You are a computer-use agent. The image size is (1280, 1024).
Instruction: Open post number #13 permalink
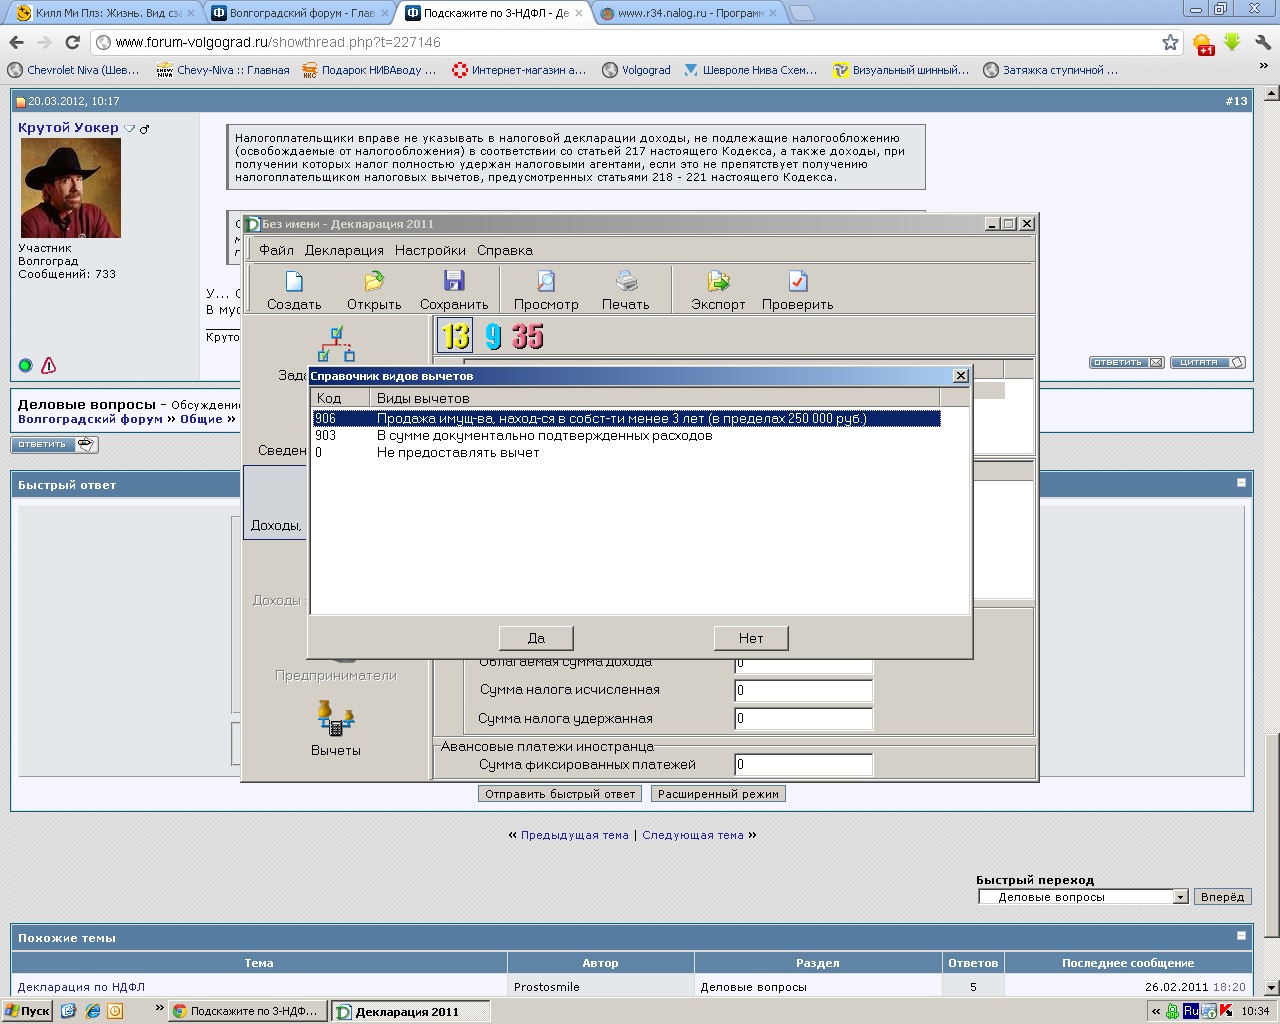coord(1236,101)
